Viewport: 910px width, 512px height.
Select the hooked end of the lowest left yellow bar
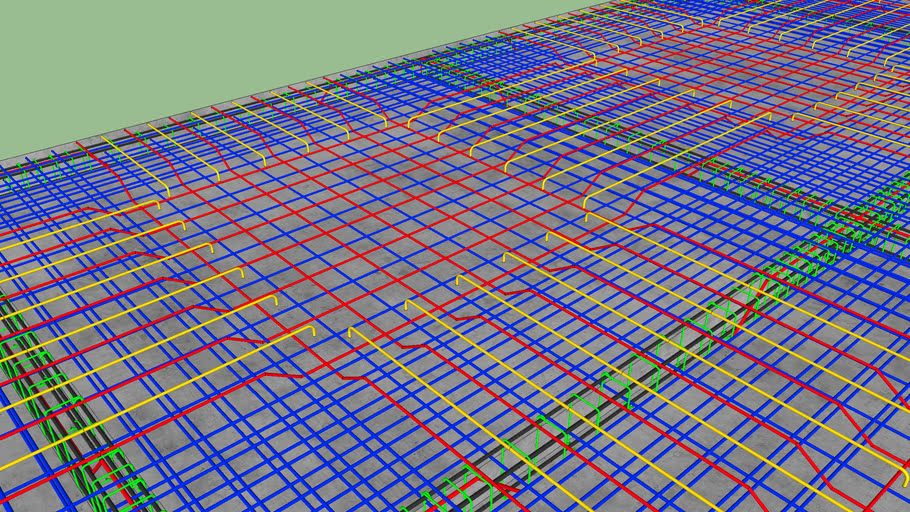click(x=310, y=329)
